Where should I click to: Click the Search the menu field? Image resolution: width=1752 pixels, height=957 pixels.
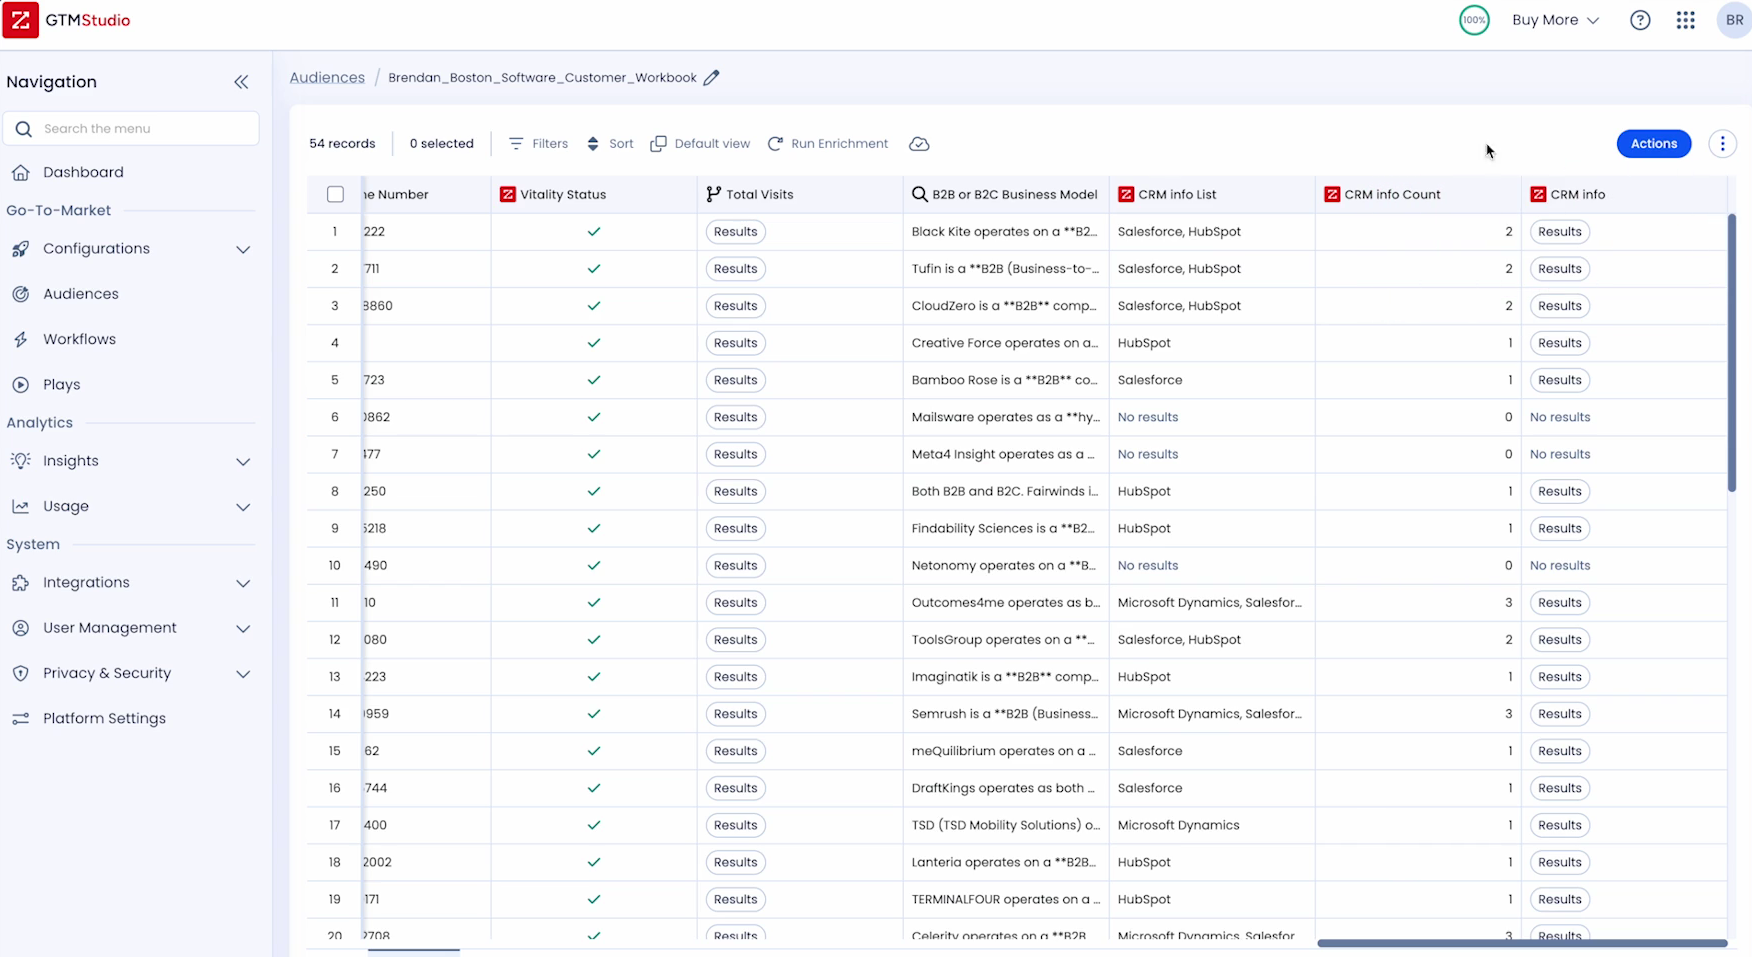[131, 129]
